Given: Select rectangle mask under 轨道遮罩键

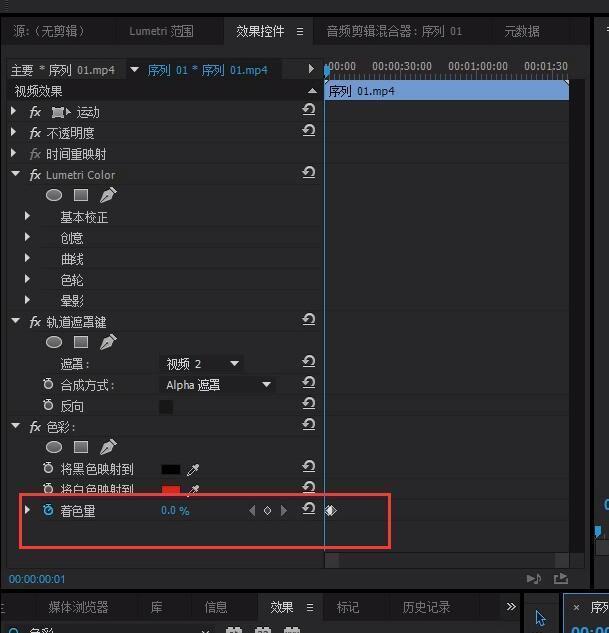Looking at the screenshot, I should pos(81,342).
